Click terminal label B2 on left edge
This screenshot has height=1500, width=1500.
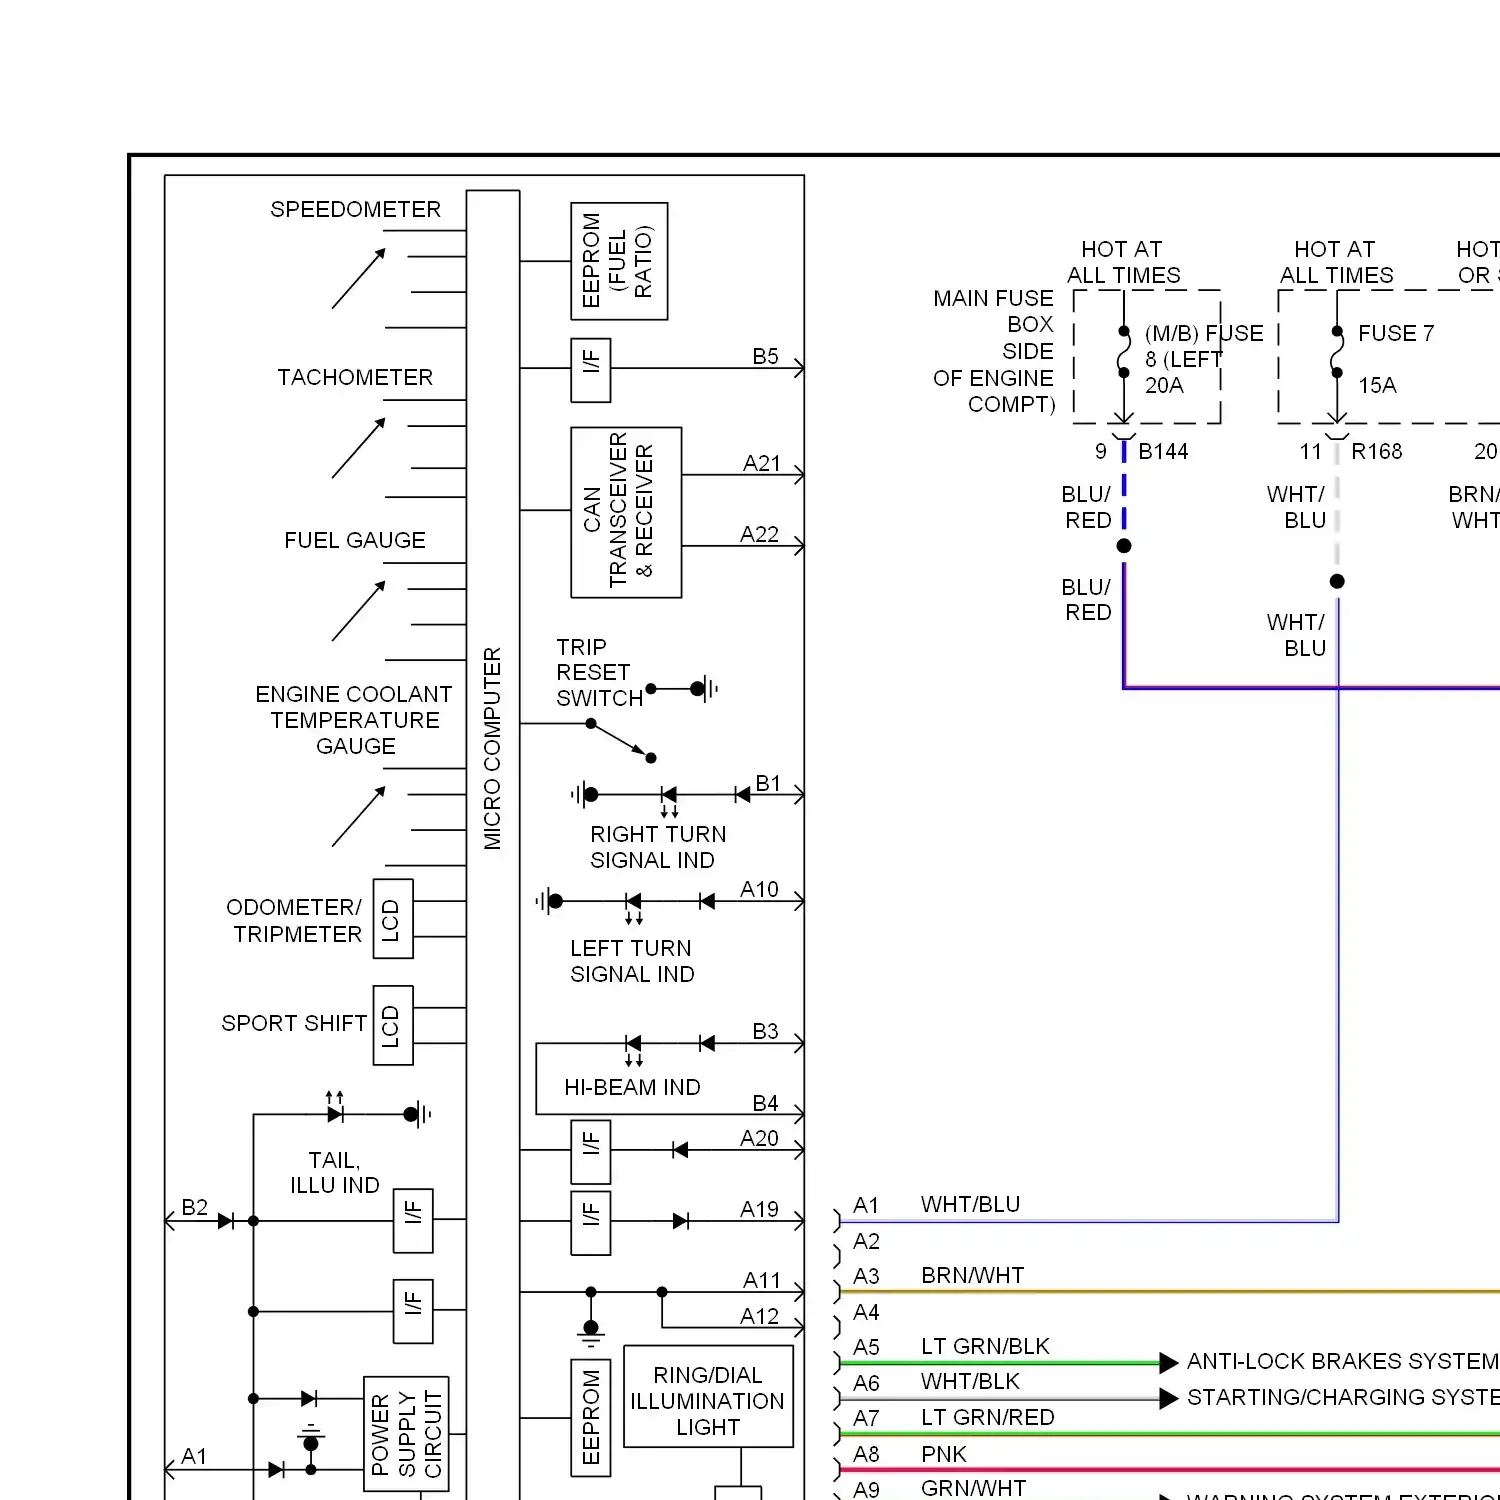pos(194,1207)
